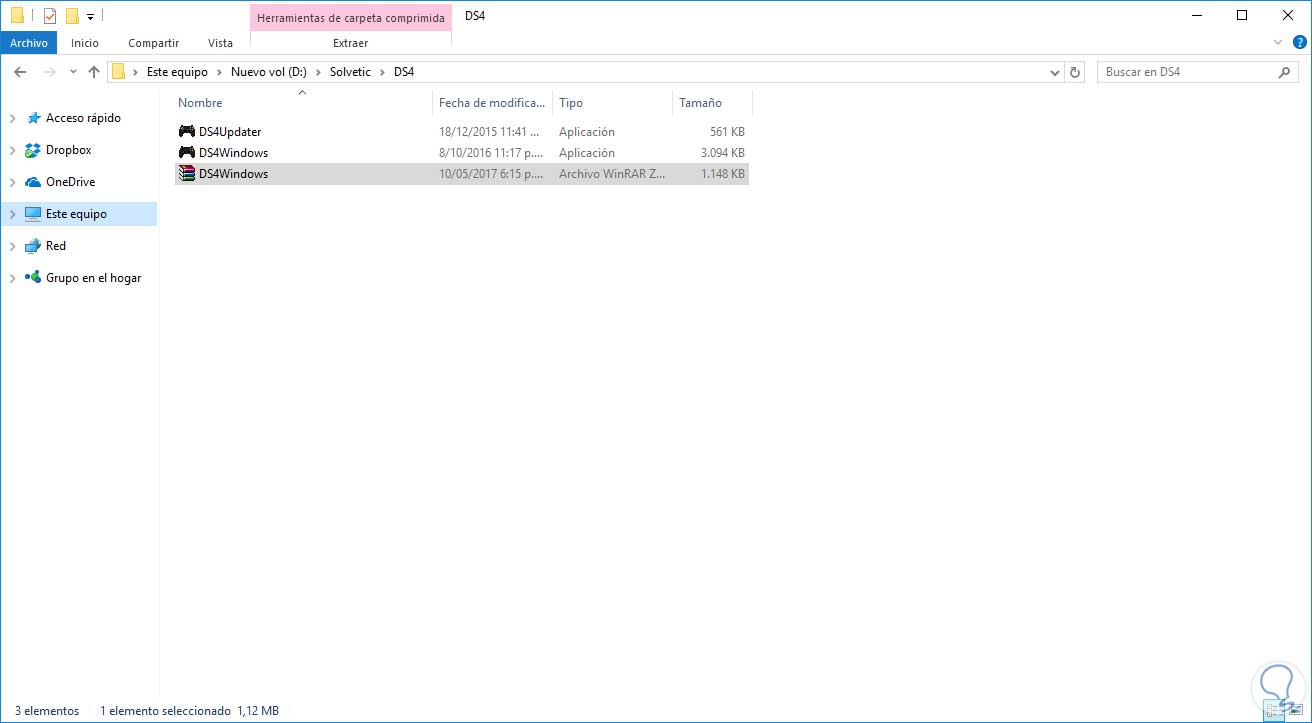Click the Red network icon

(x=33, y=246)
